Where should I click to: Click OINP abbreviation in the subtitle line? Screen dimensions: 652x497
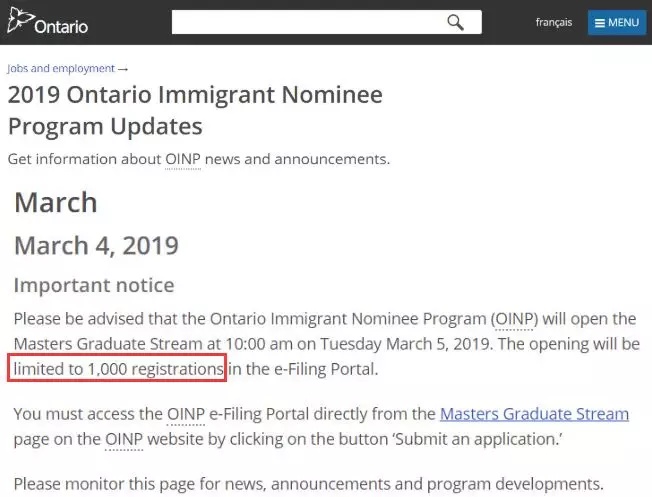coord(183,159)
